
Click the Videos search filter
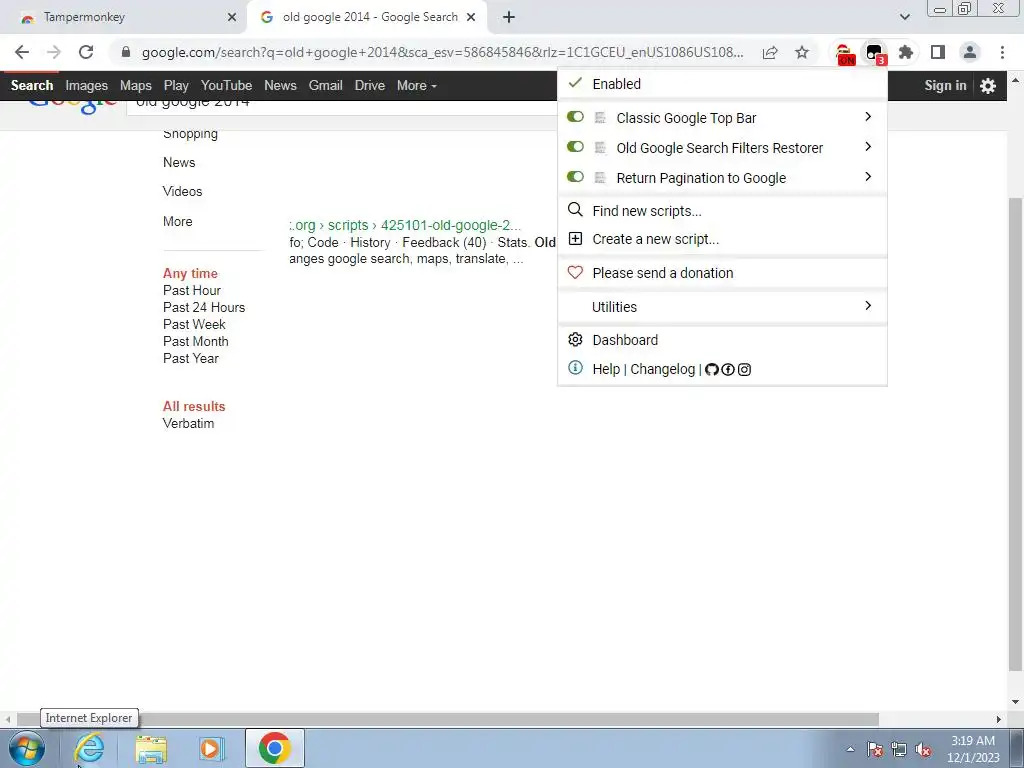point(182,191)
